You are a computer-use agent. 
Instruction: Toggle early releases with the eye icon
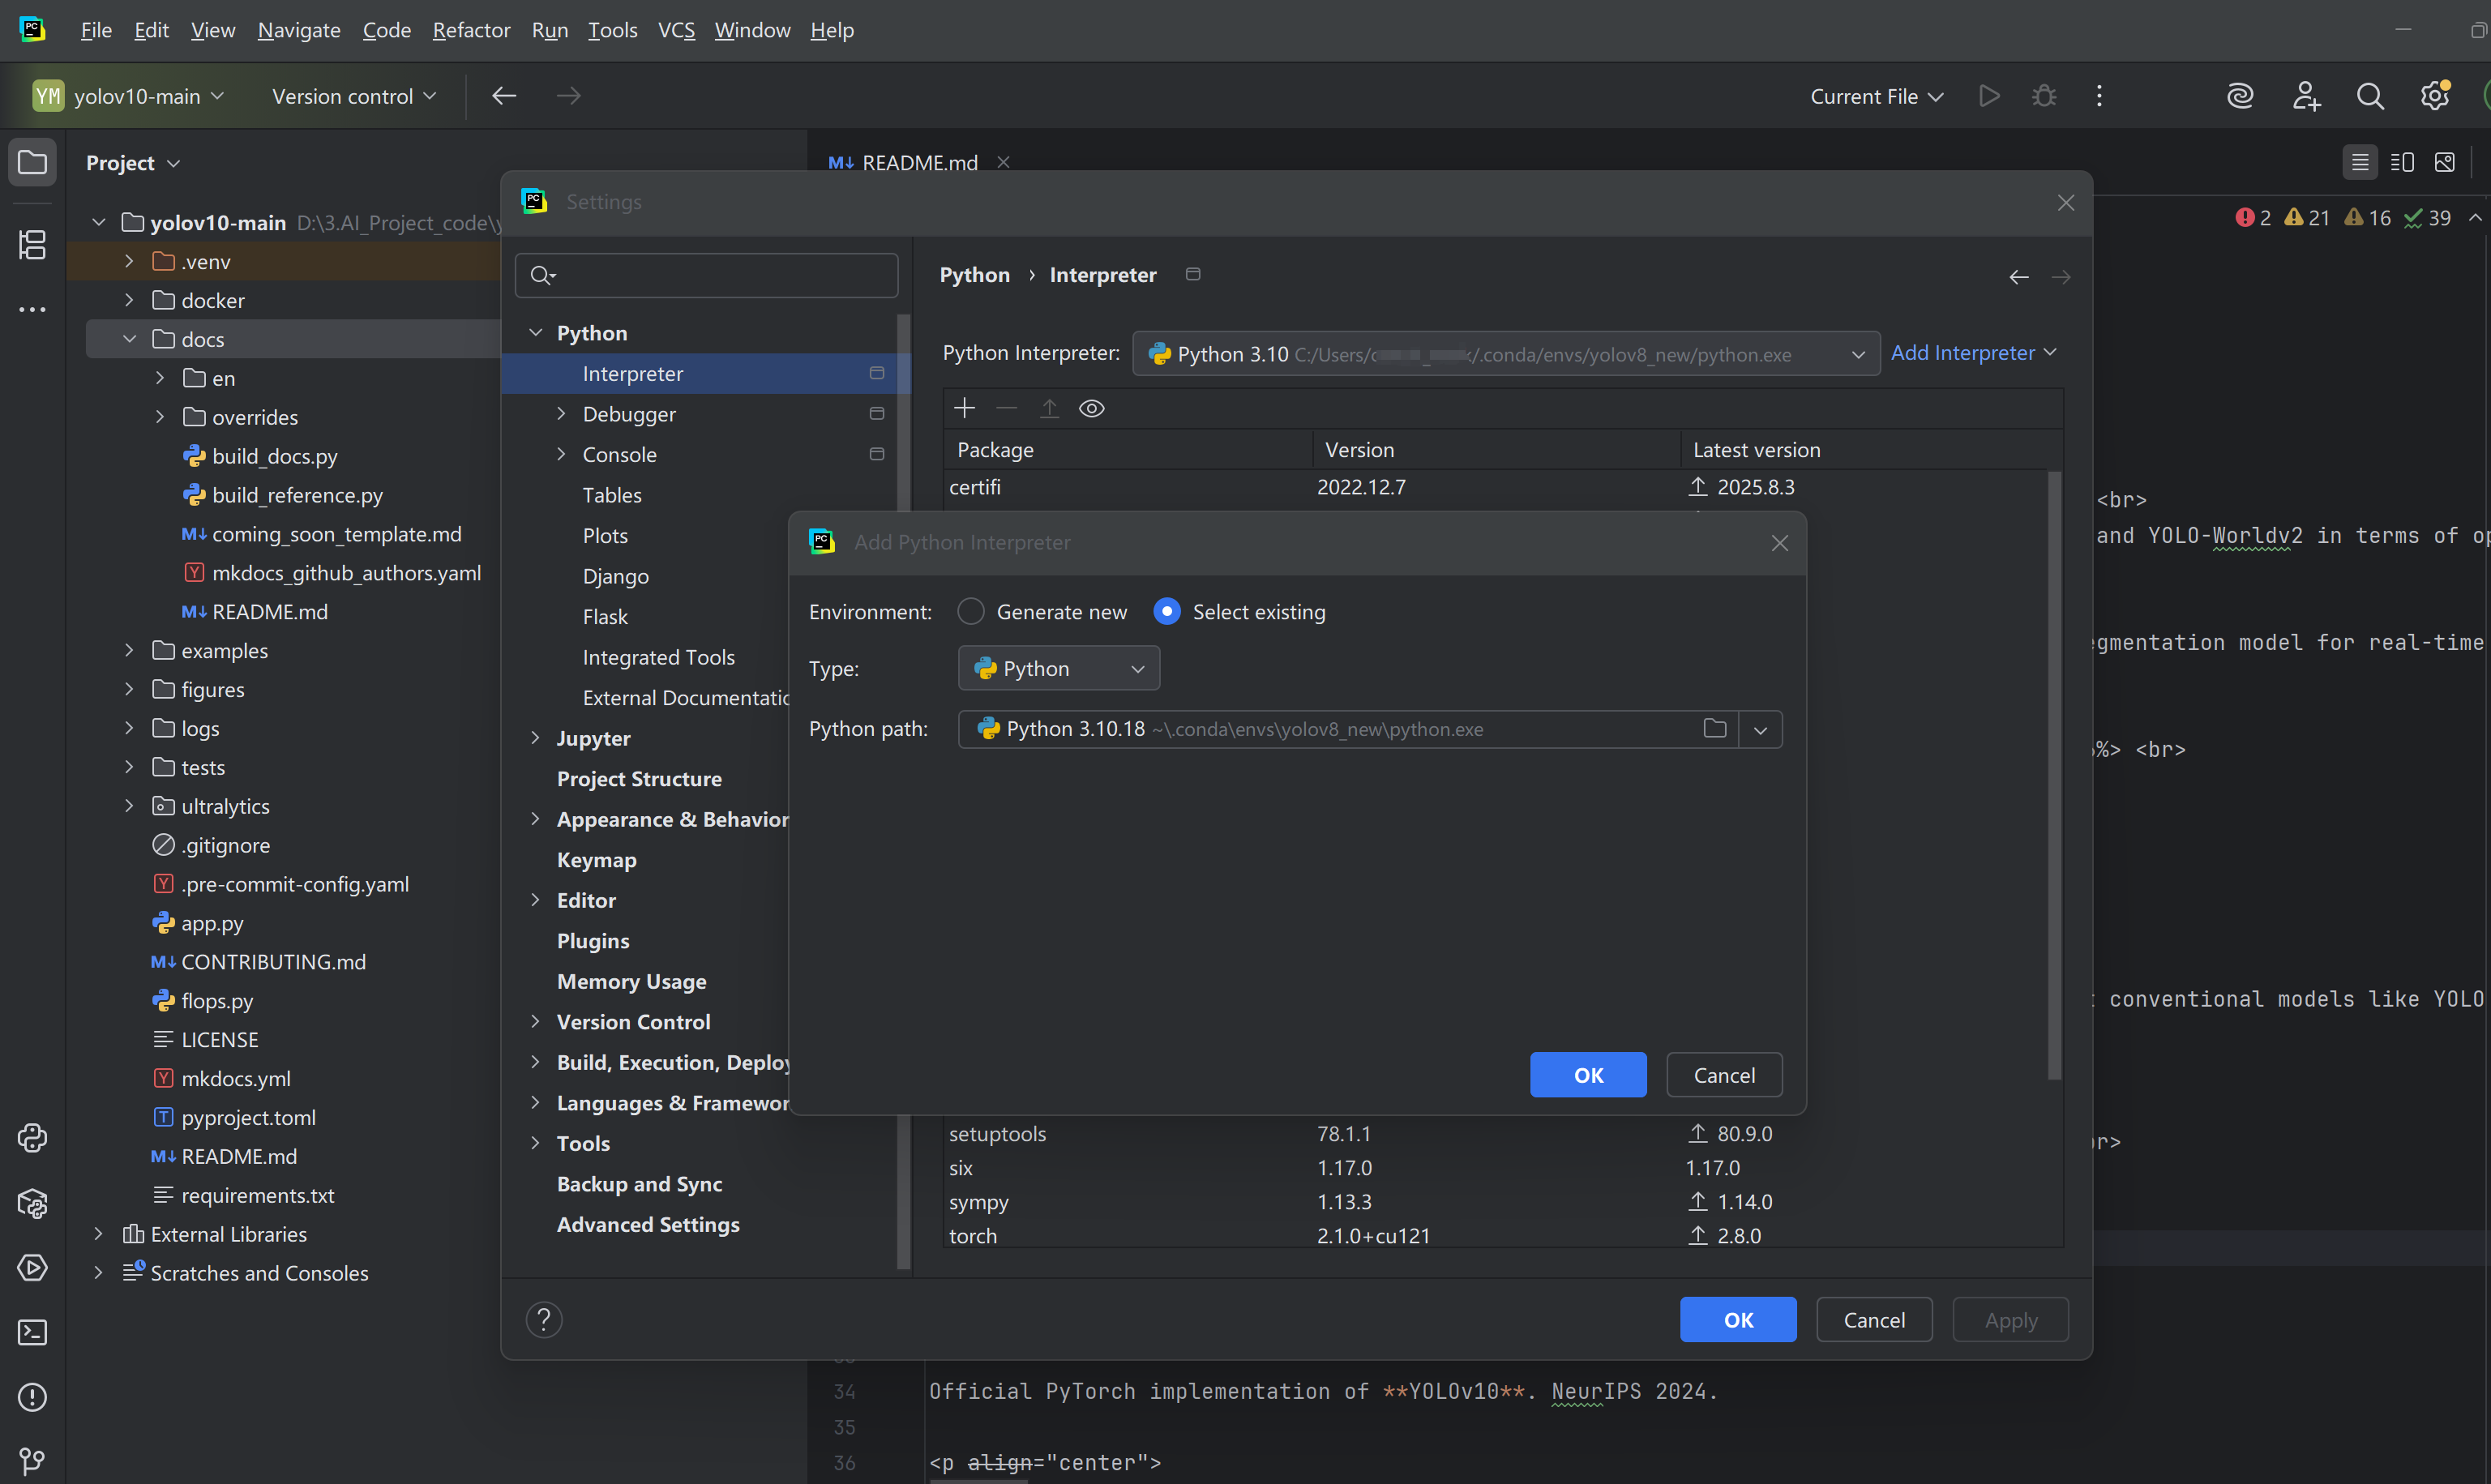[1091, 407]
